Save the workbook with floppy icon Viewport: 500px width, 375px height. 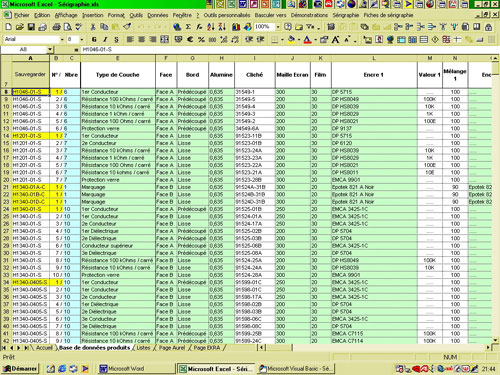pos(31,27)
